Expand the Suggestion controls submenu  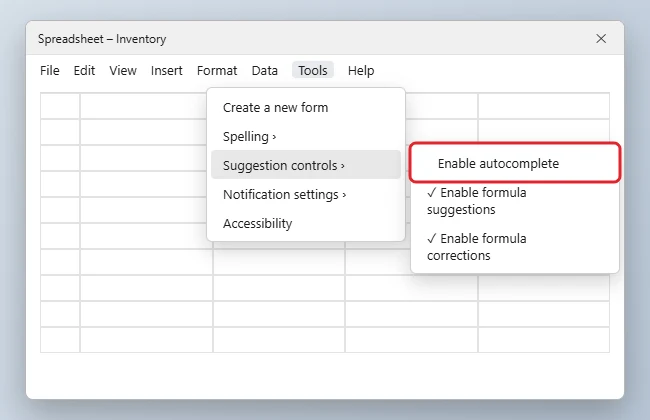306,165
